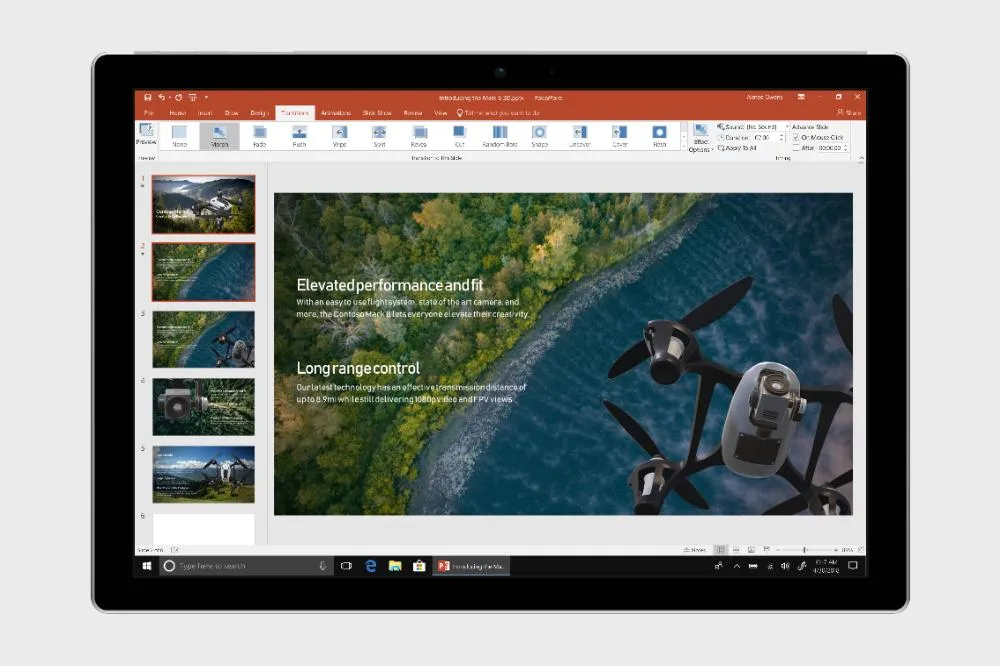1000x666 pixels.
Task: Open the Effect Options dropdown
Action: click(x=700, y=141)
